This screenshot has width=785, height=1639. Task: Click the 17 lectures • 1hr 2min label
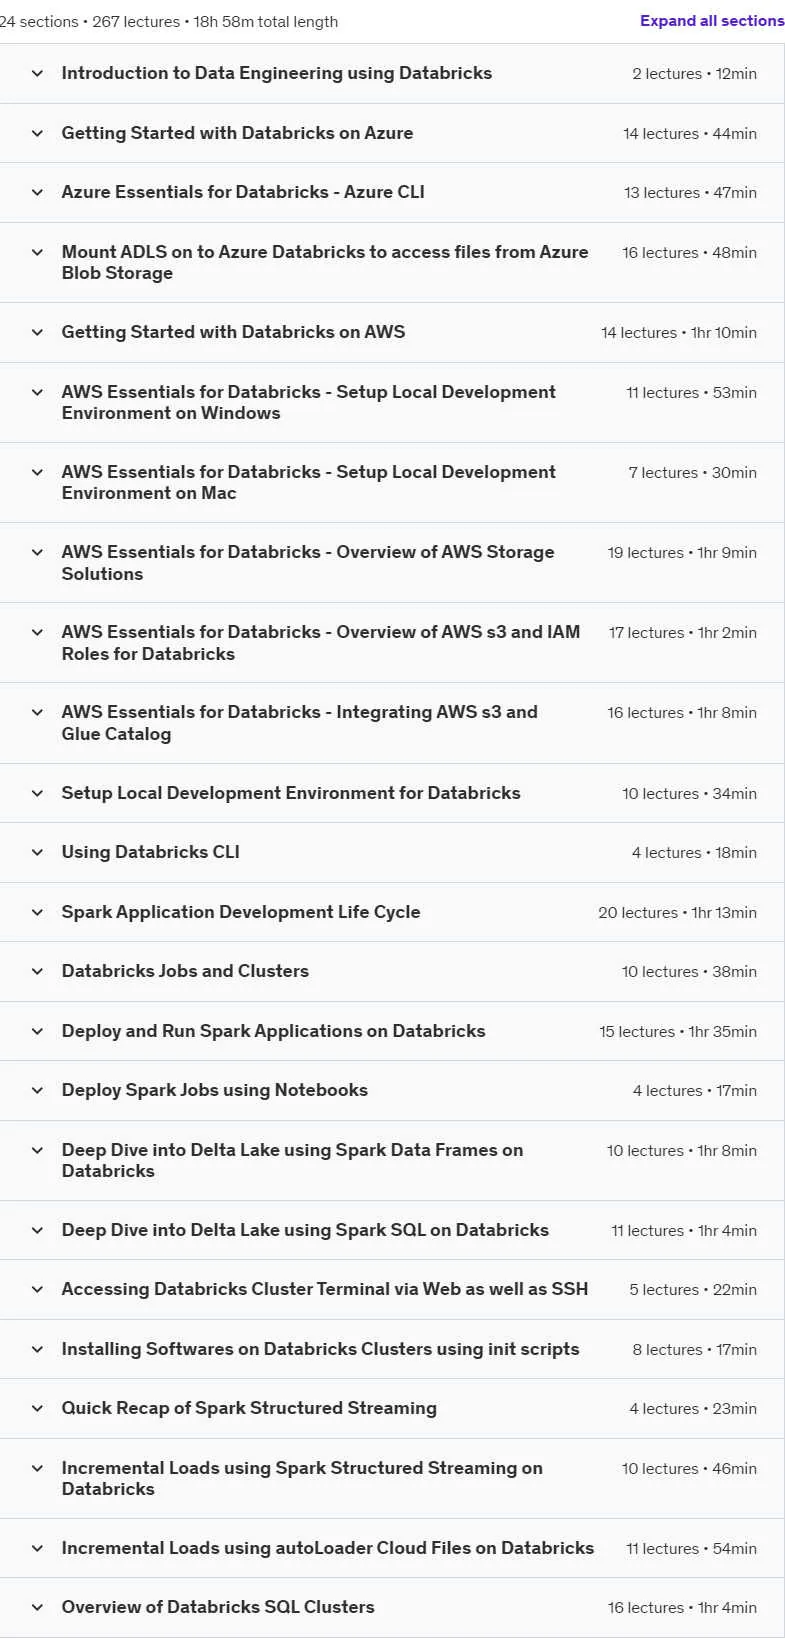point(683,633)
